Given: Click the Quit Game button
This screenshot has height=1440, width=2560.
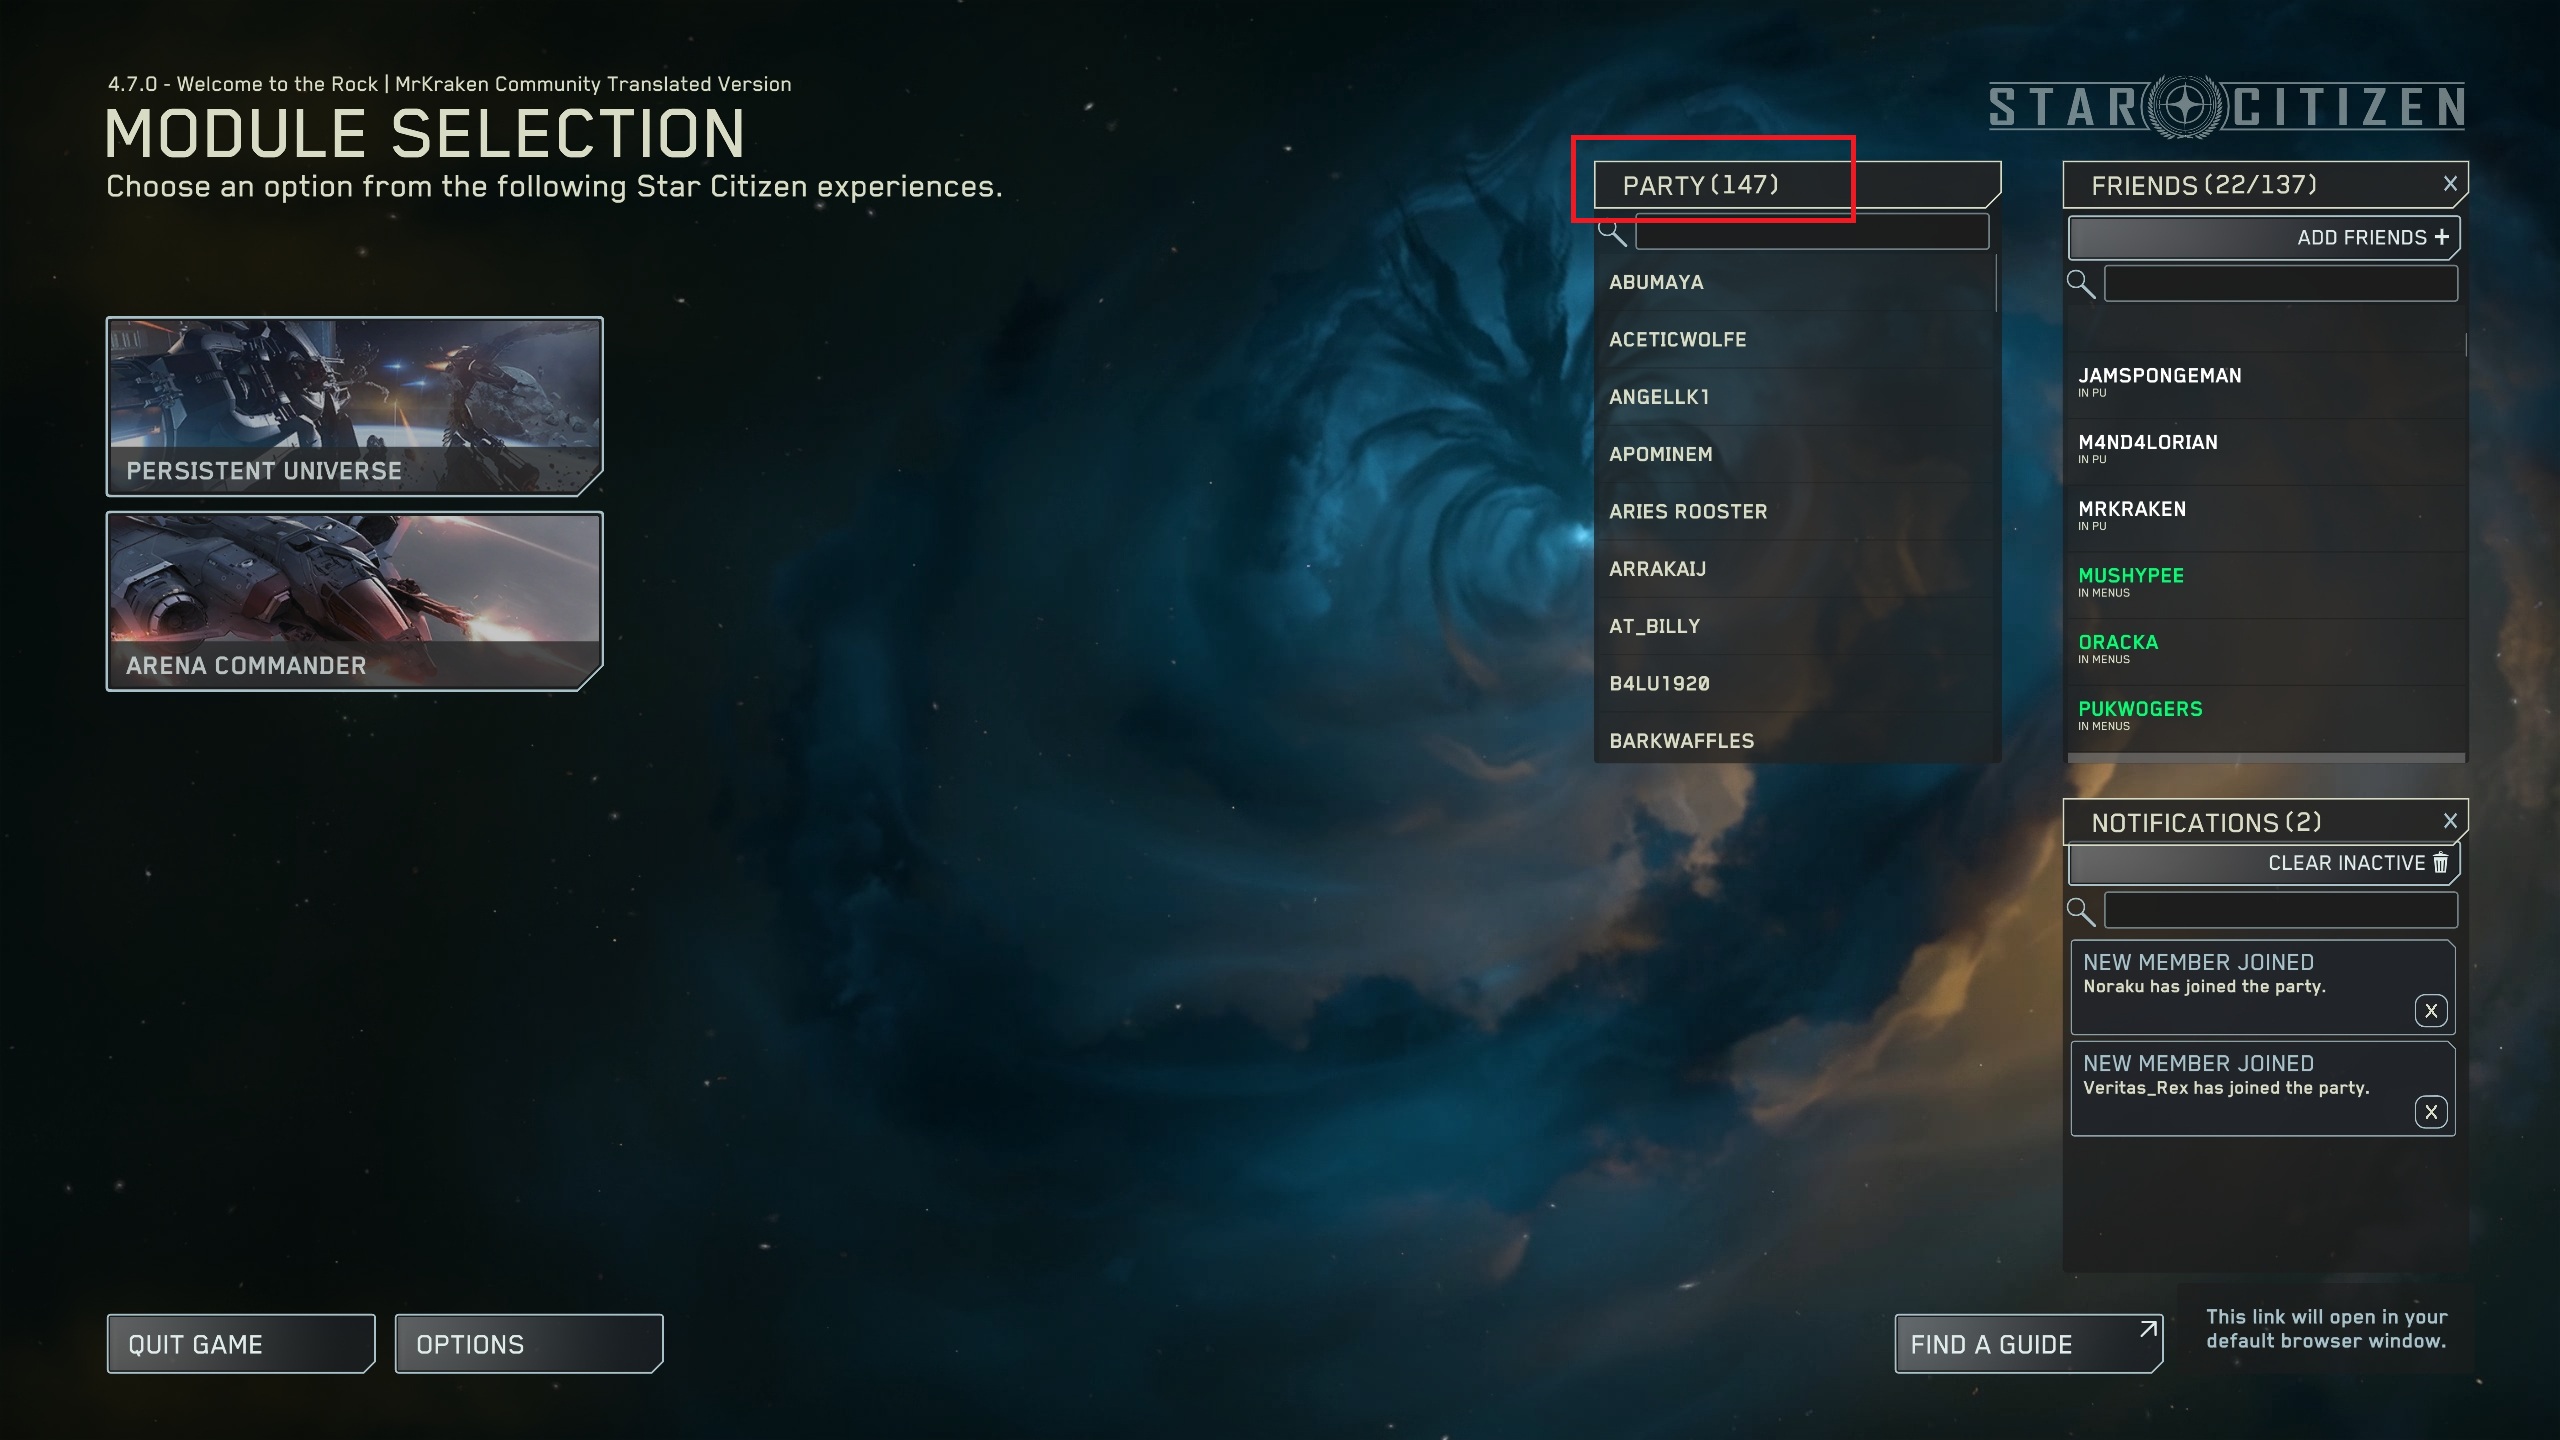Looking at the screenshot, I should point(241,1344).
